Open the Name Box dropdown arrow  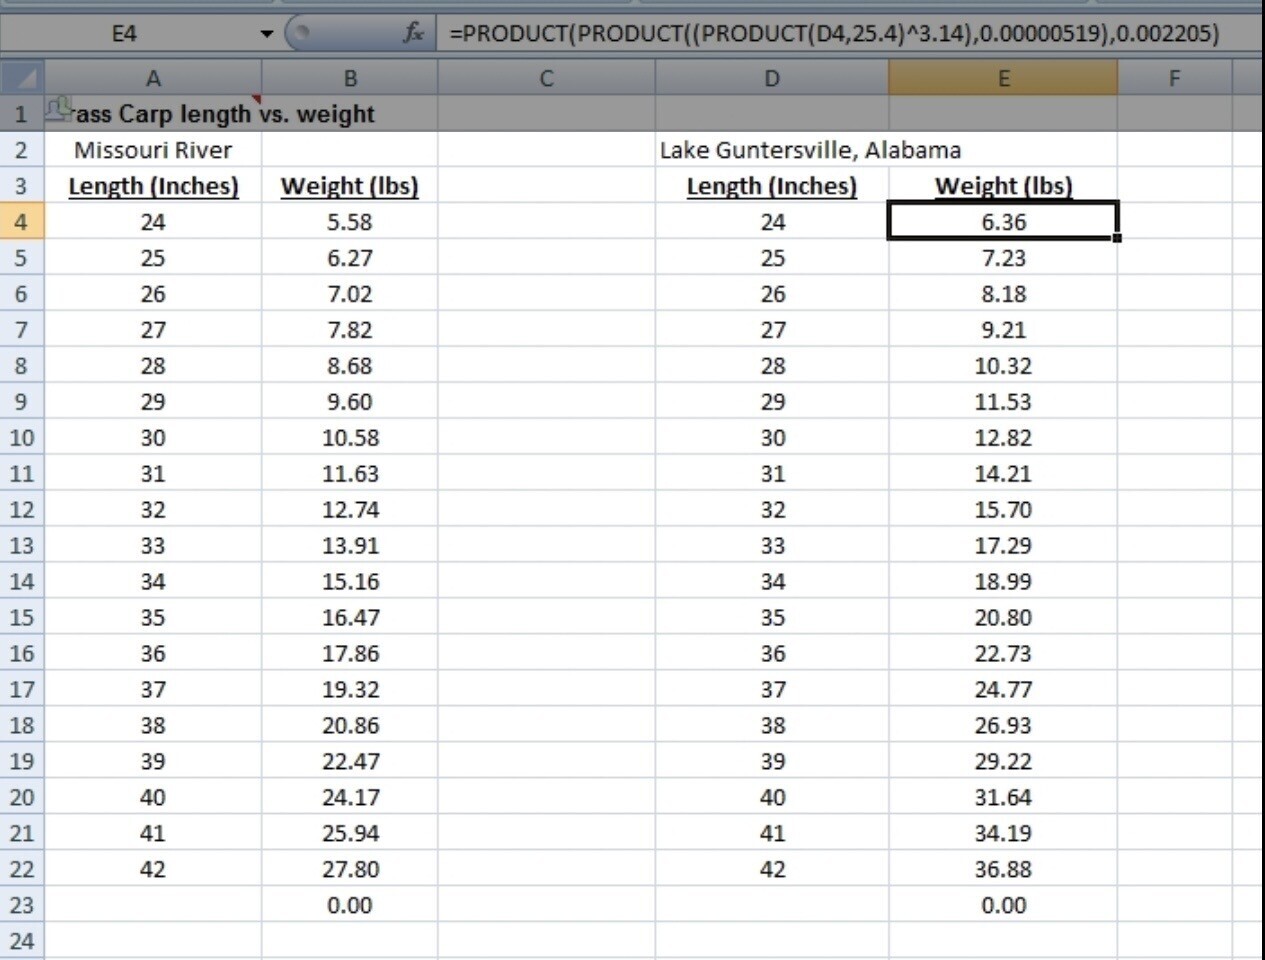[267, 34]
